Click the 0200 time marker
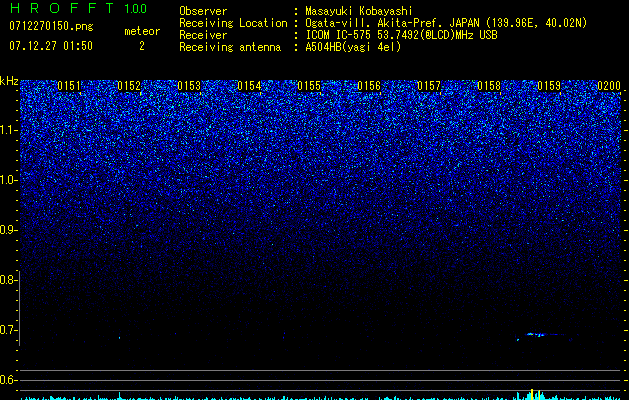Image resolution: width=629 pixels, height=400 pixels. (x=609, y=86)
